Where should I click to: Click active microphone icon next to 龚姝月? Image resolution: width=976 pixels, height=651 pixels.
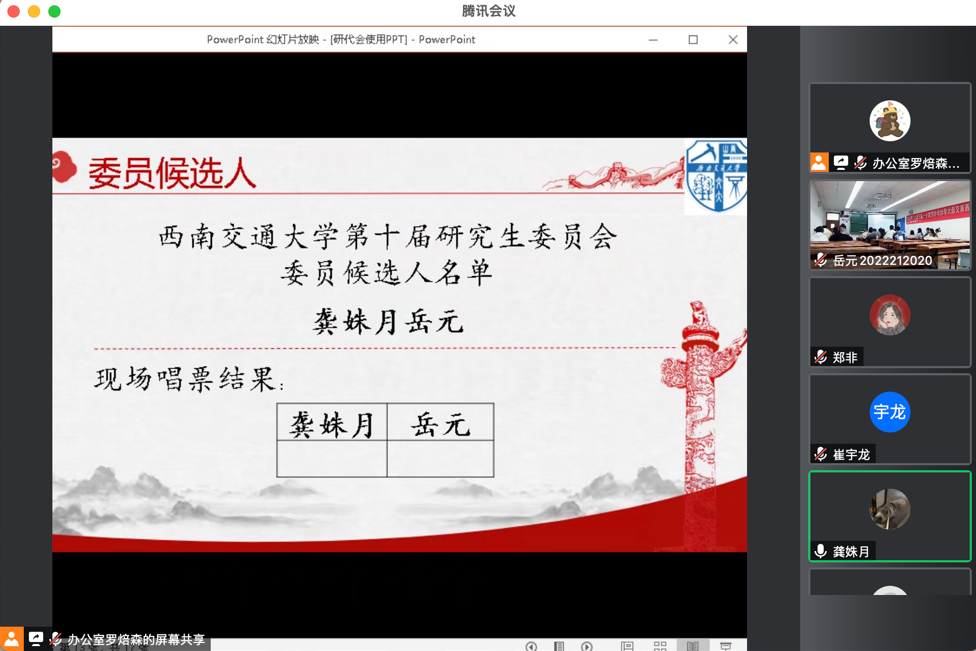pyautogui.click(x=821, y=551)
